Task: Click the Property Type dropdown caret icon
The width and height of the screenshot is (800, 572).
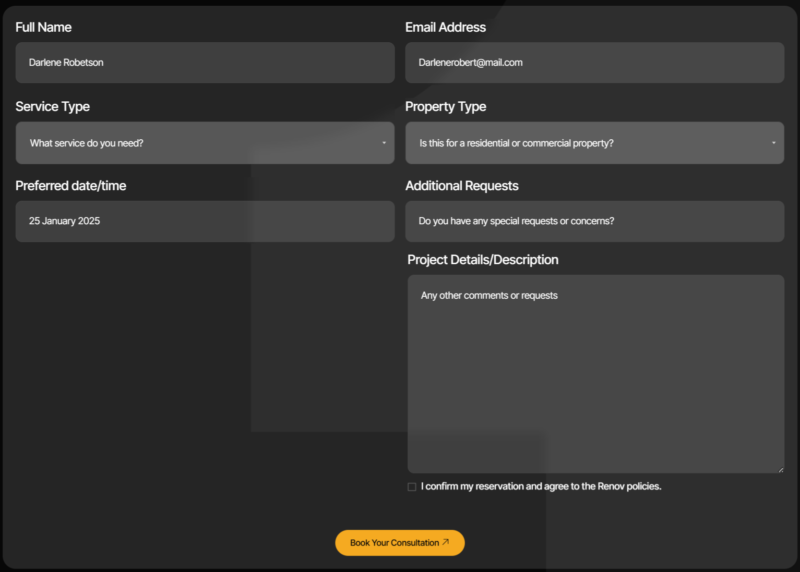Action: pos(773,143)
